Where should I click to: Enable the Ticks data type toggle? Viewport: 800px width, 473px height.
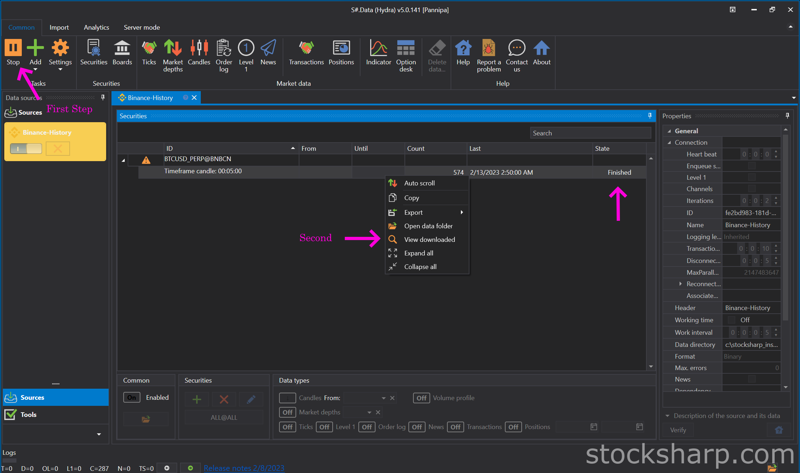pyautogui.click(x=287, y=427)
